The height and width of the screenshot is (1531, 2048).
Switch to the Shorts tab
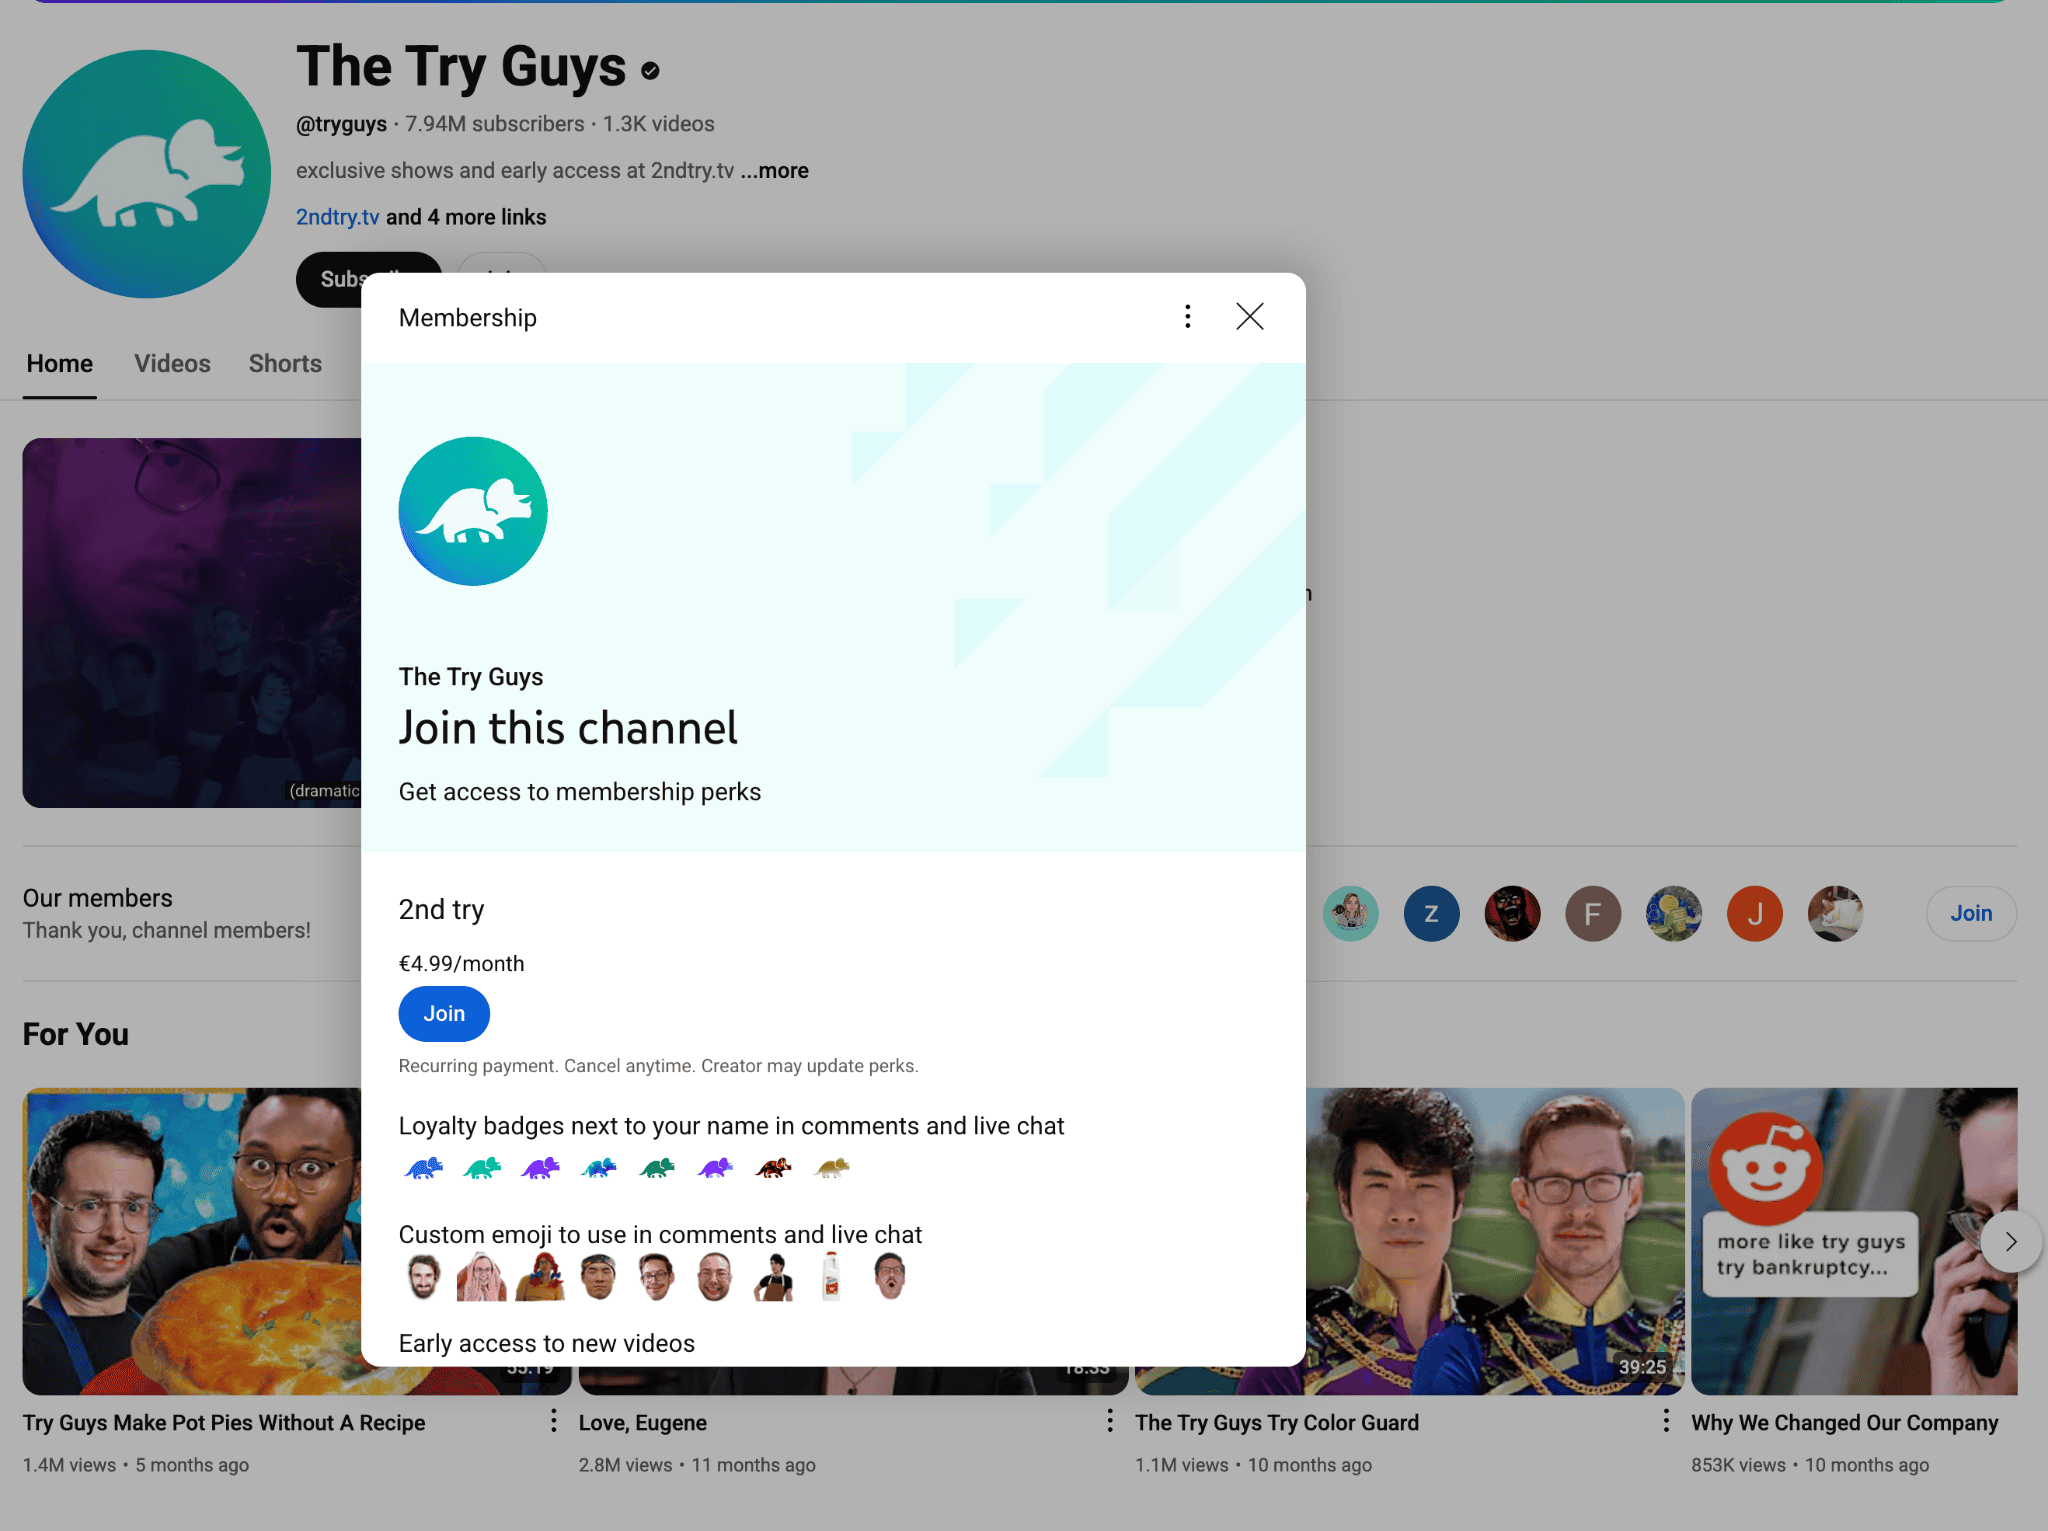point(285,363)
